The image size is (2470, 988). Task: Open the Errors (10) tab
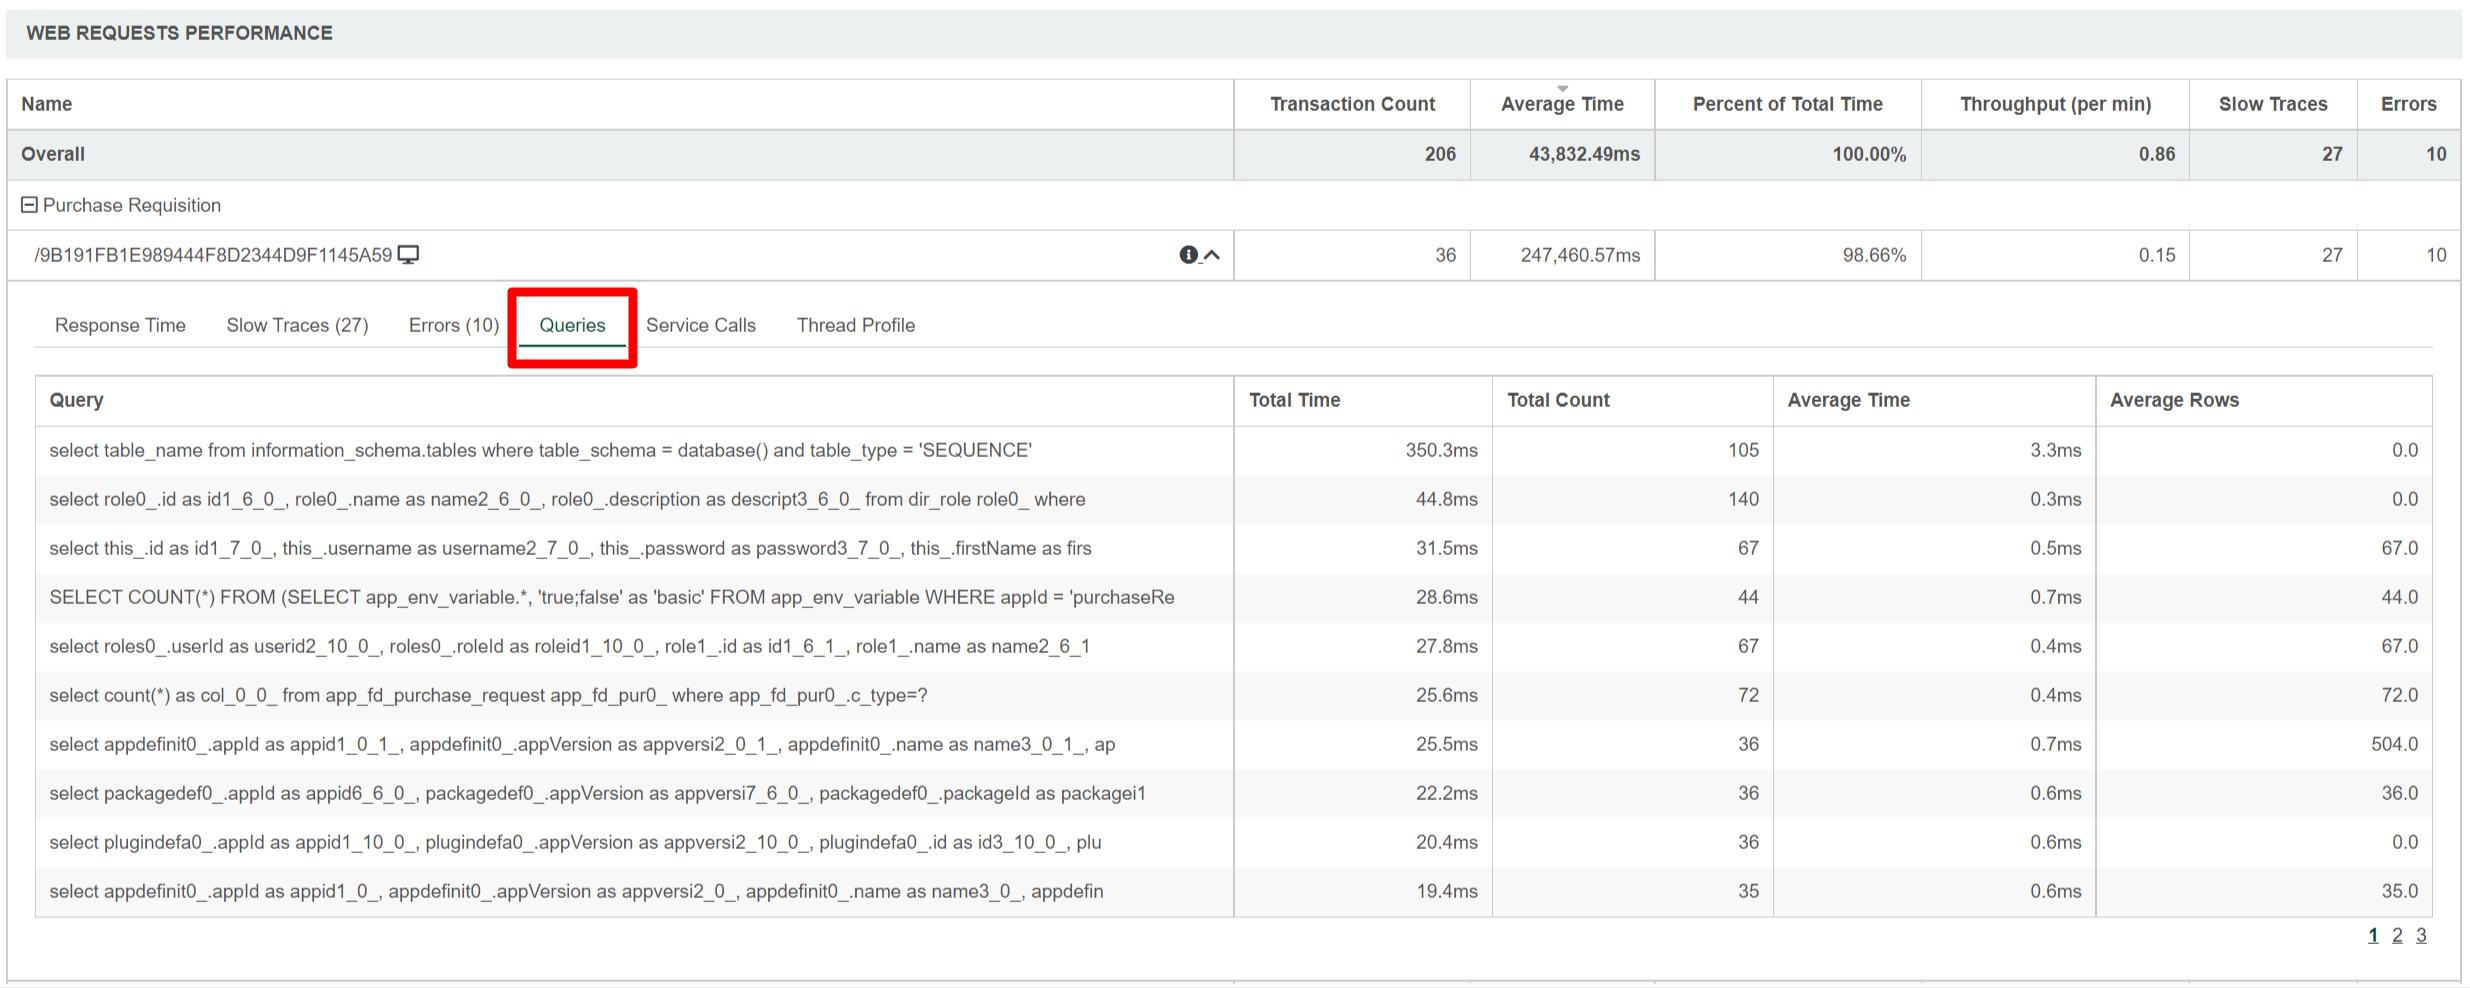453,325
